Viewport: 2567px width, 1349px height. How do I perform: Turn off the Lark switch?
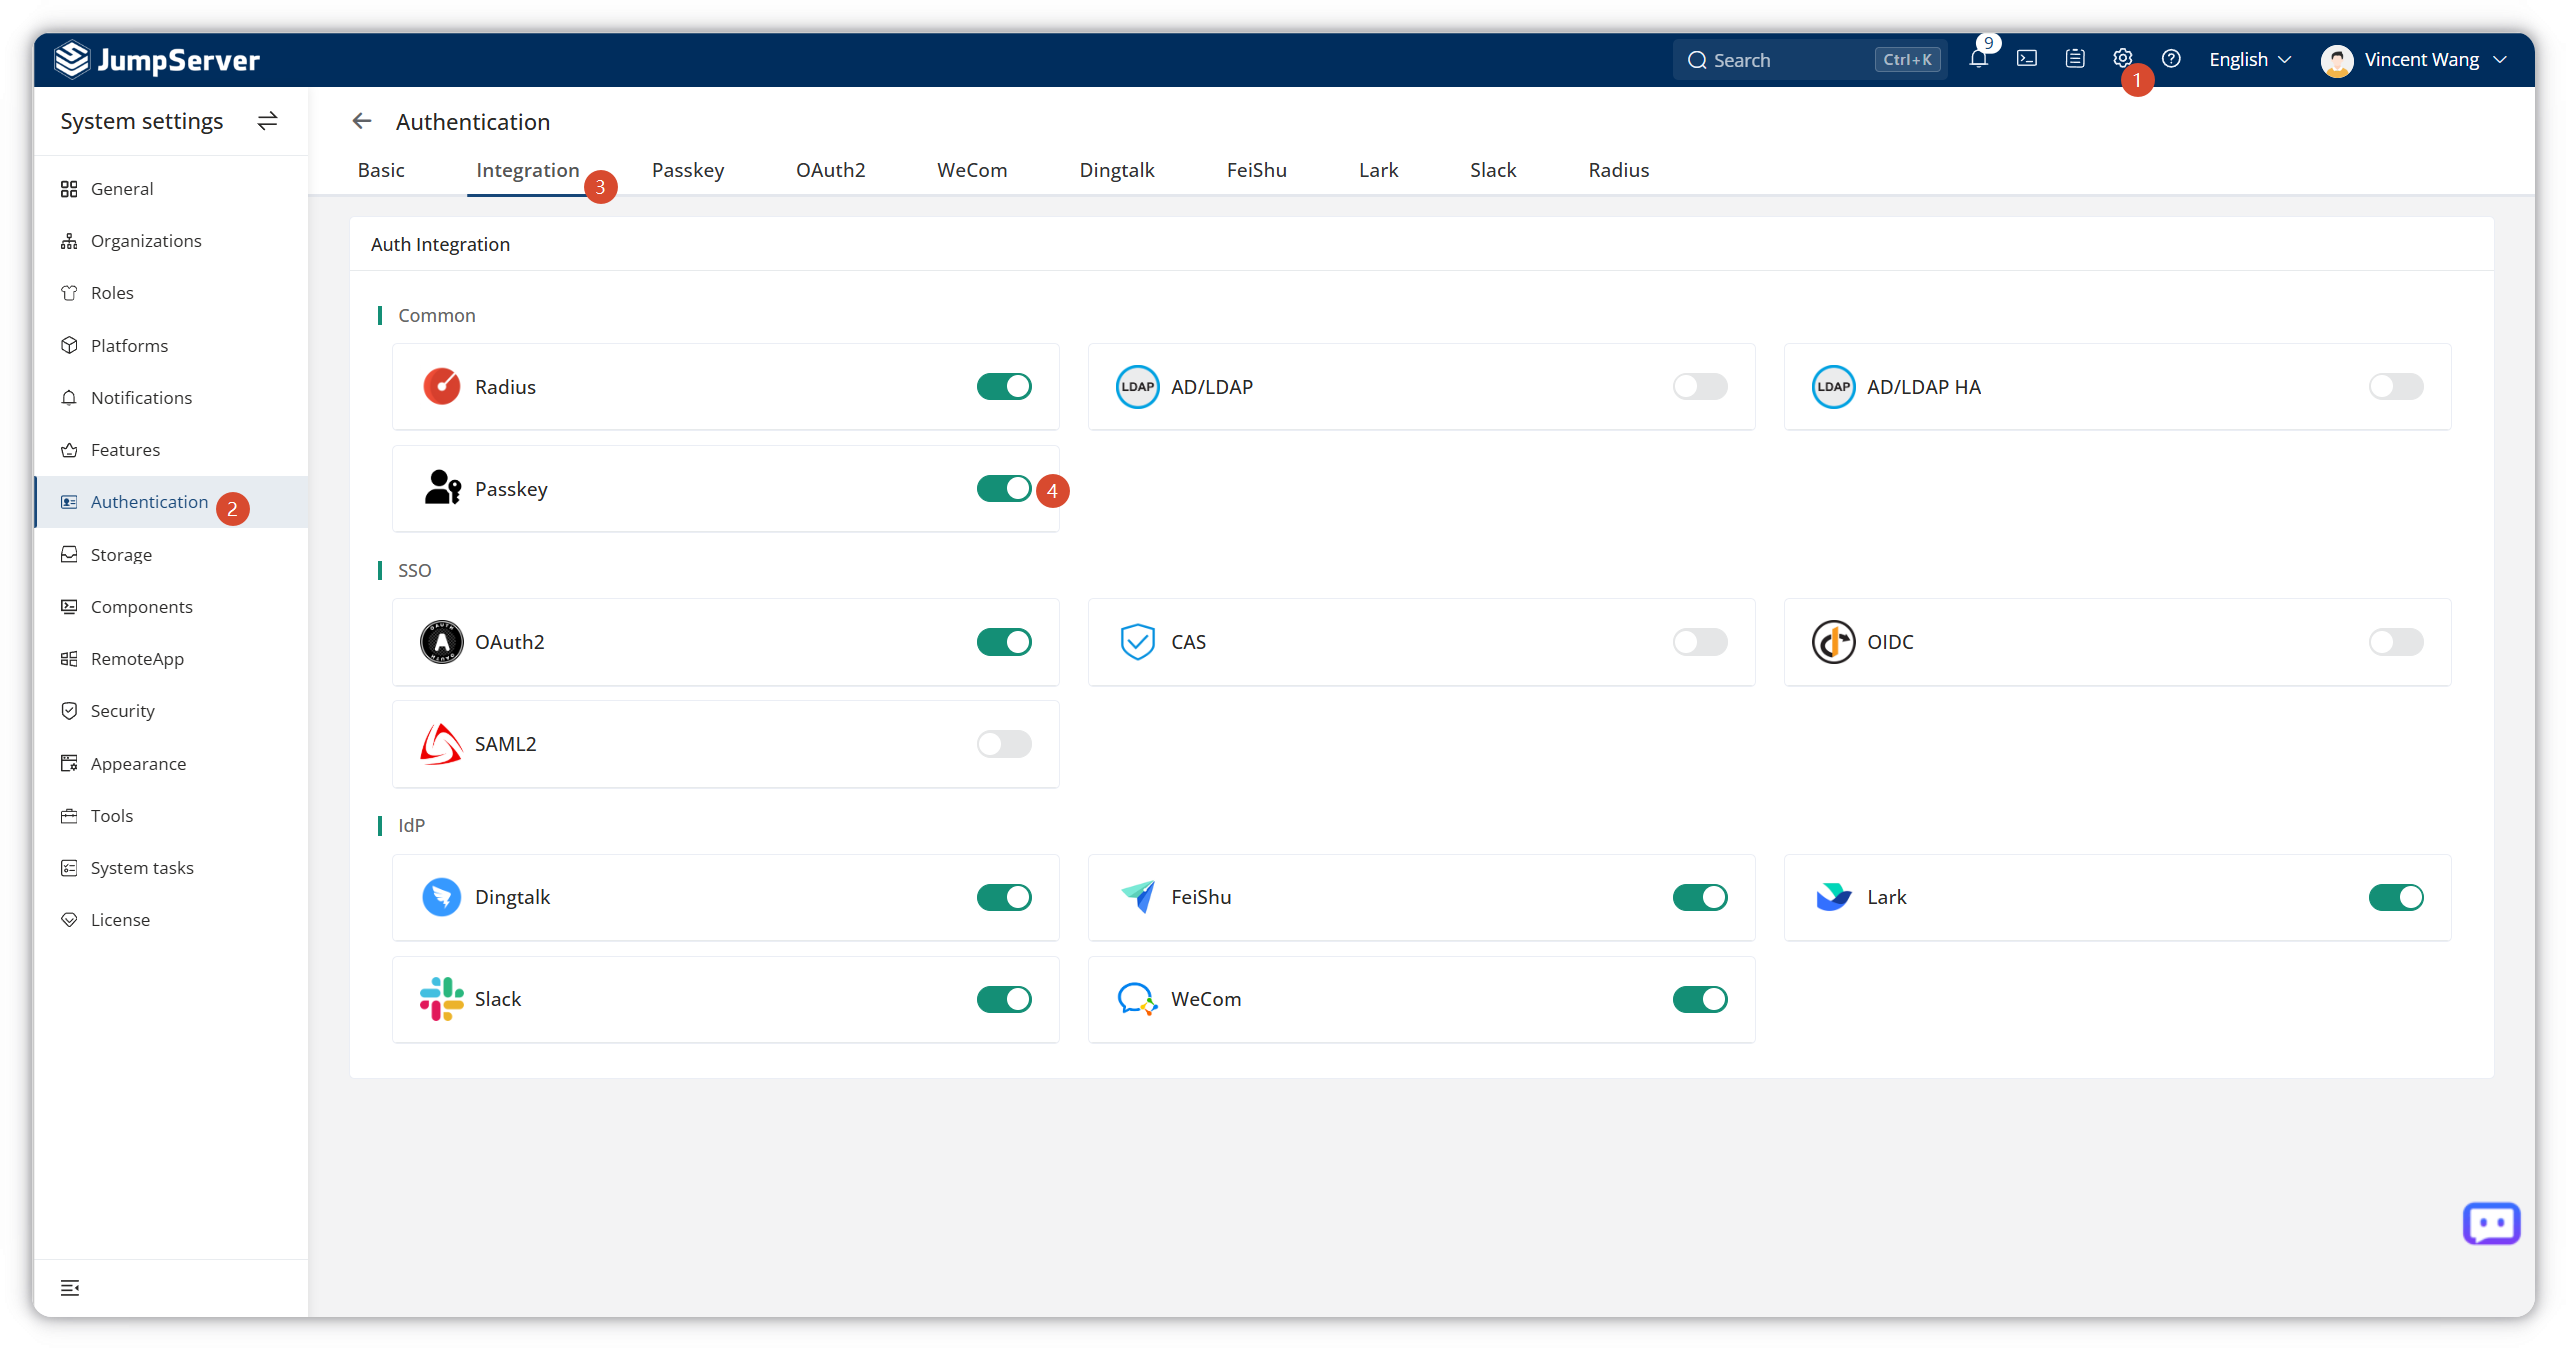point(2396,897)
